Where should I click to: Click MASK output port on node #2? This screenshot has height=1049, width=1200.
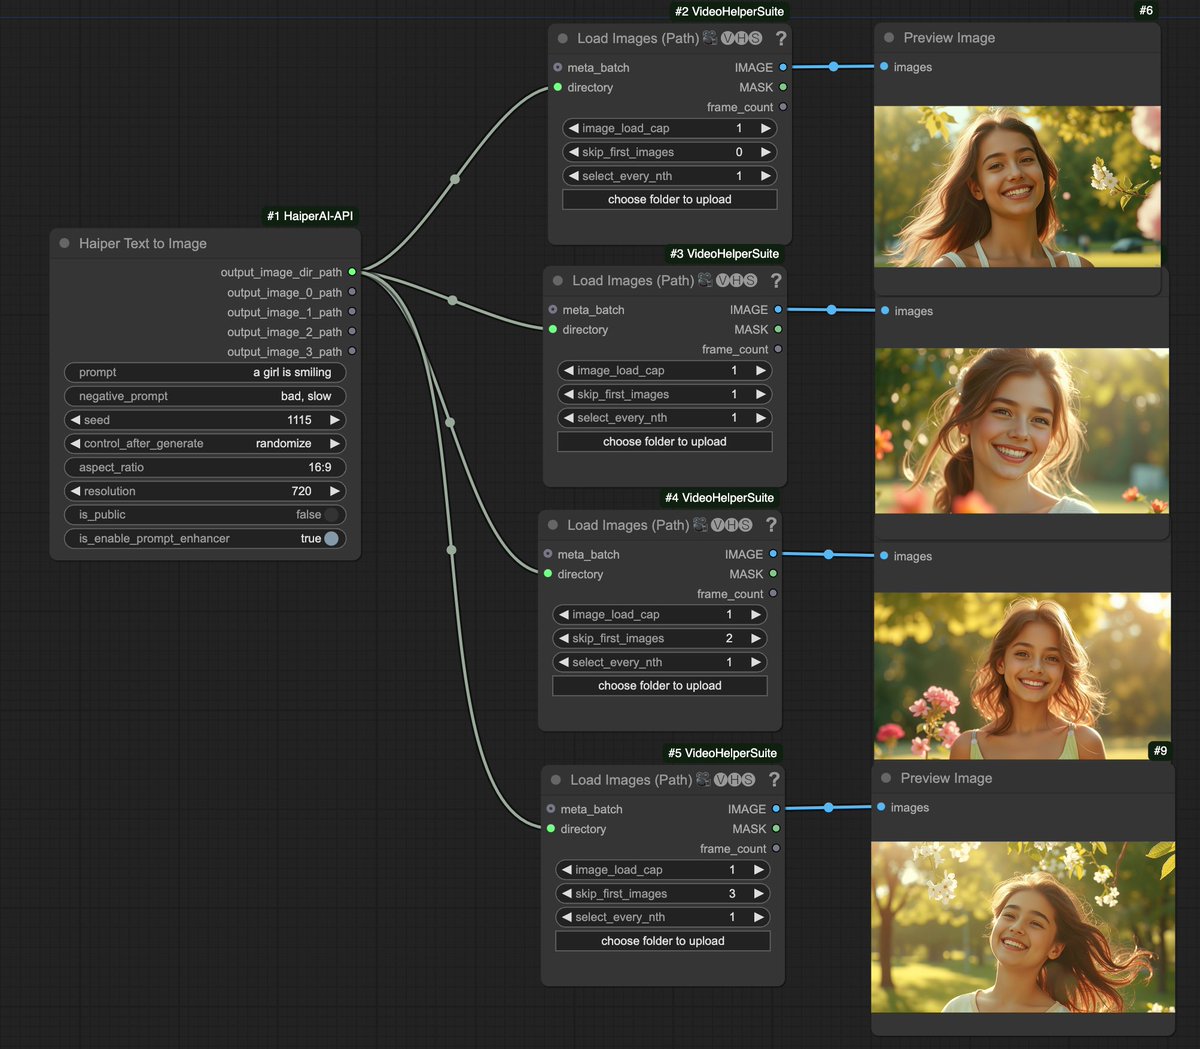(x=783, y=87)
